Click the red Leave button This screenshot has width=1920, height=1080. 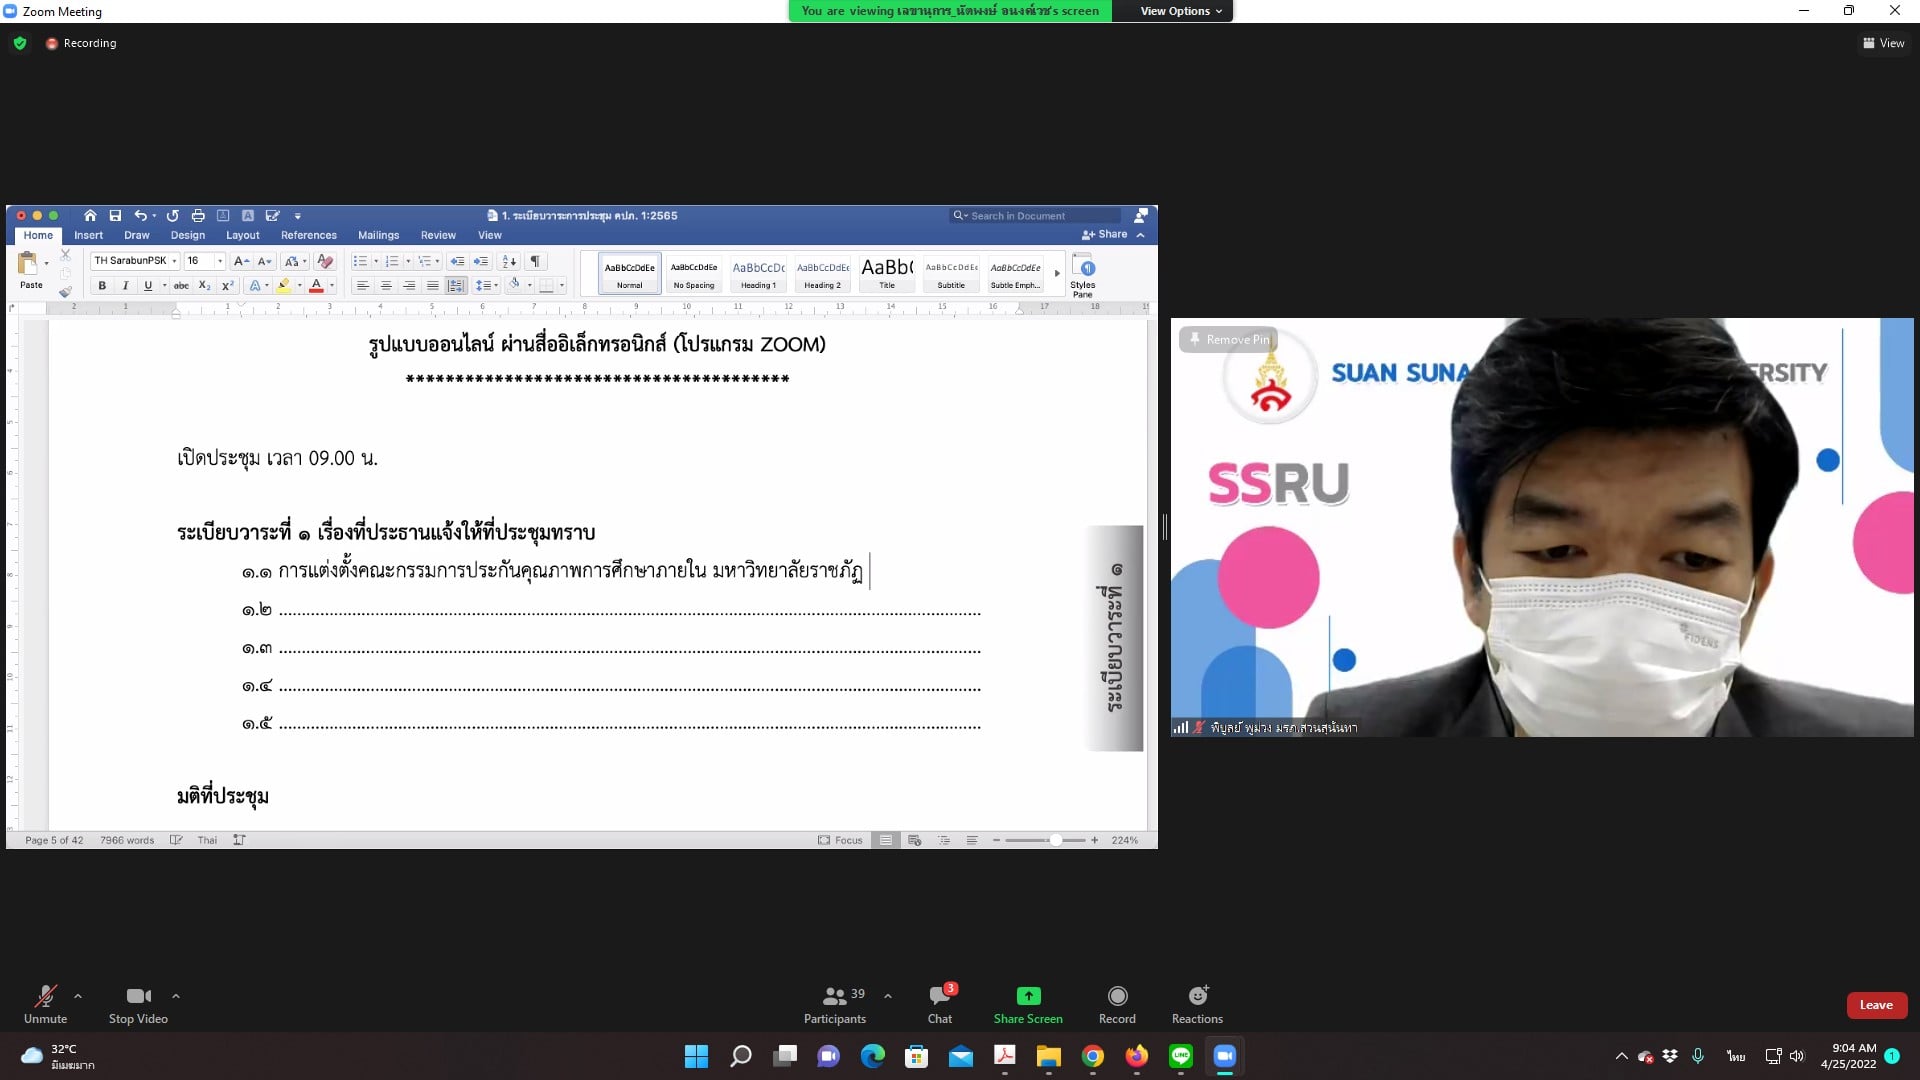pos(1876,1005)
